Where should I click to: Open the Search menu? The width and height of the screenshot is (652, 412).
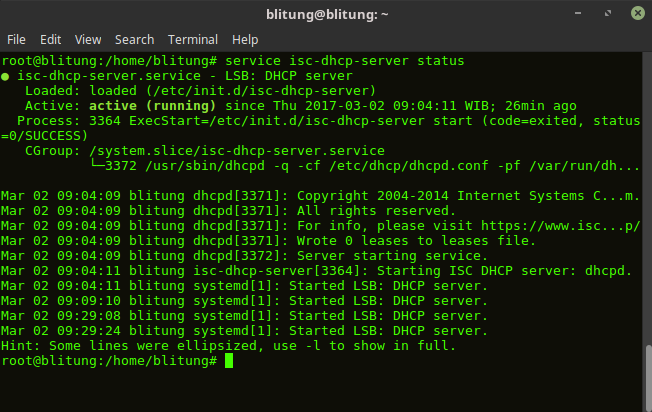[134, 40]
